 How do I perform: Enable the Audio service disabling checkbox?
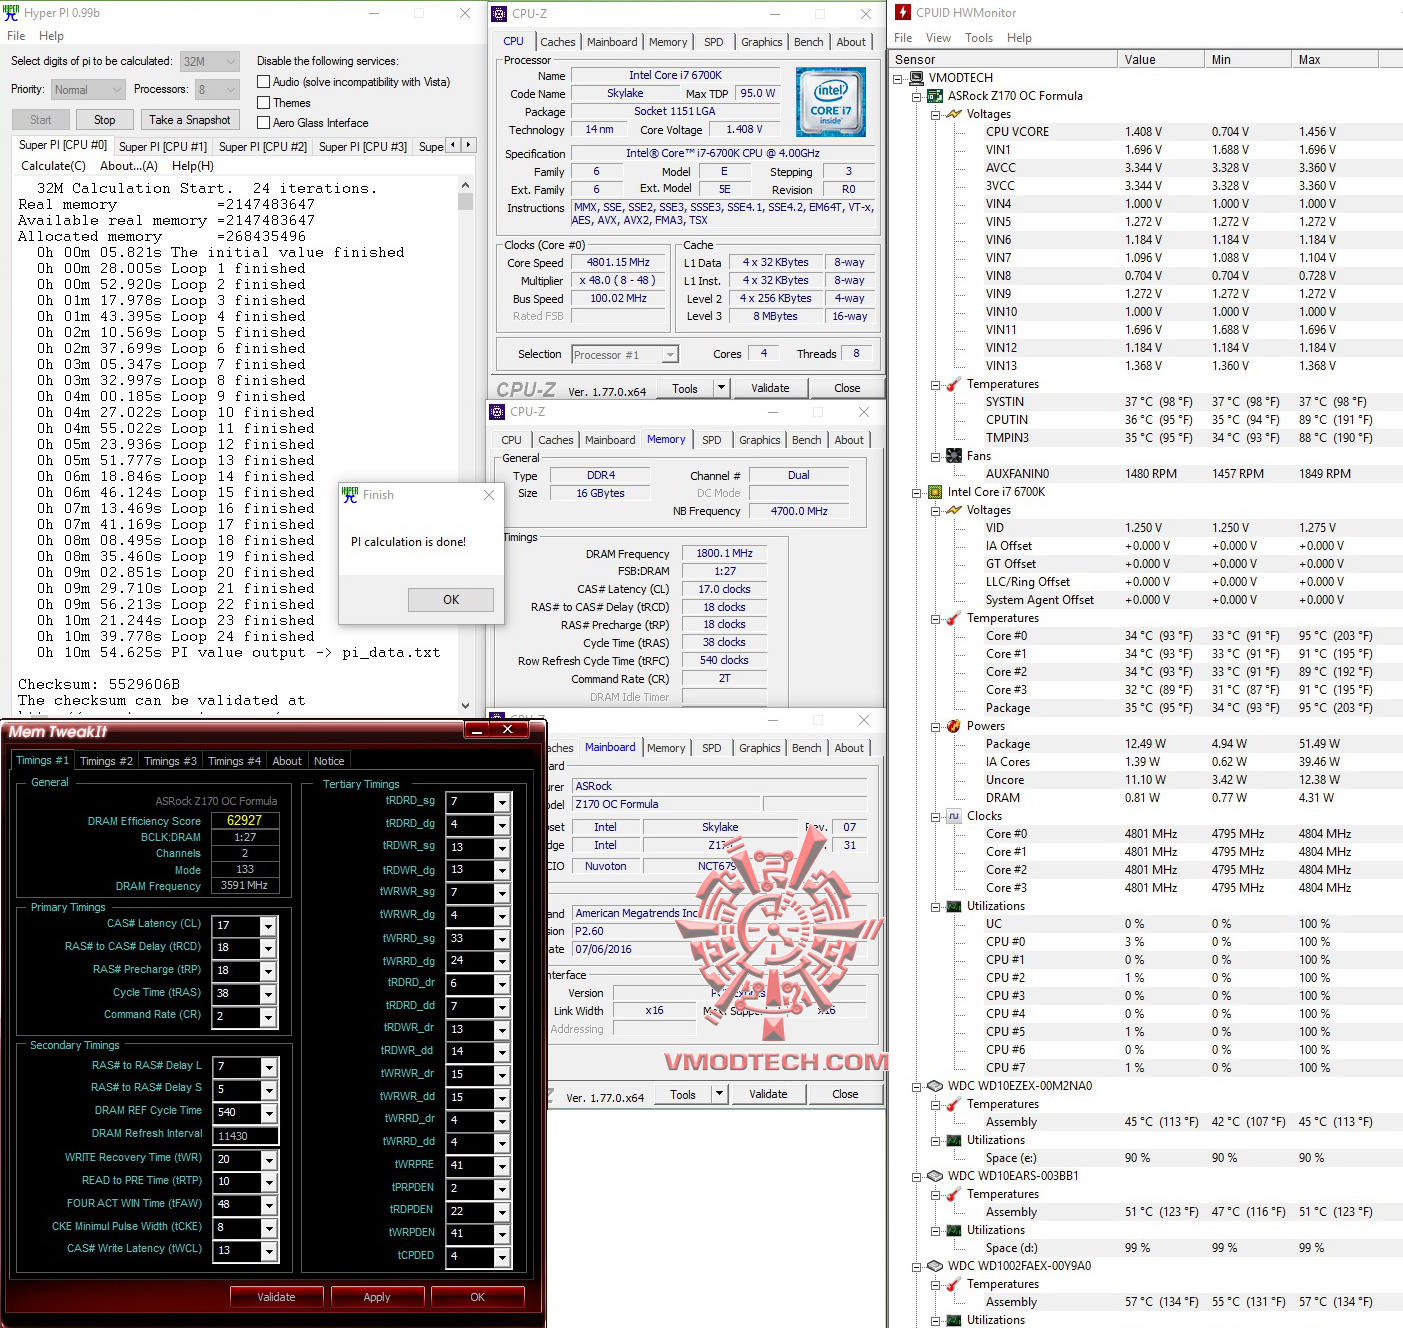coord(263,81)
